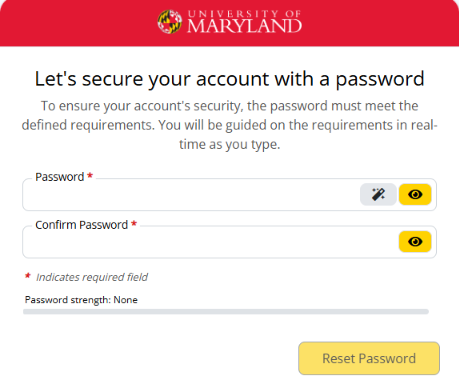Select the Password field label
This screenshot has height=381, width=459.
tap(60, 177)
